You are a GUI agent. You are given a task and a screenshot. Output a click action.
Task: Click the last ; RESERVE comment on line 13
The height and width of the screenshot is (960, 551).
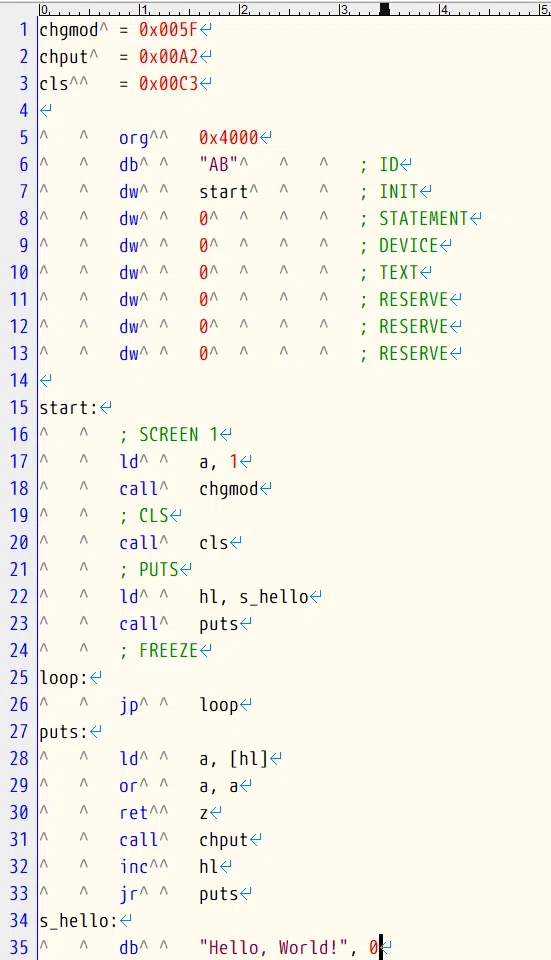(x=404, y=353)
